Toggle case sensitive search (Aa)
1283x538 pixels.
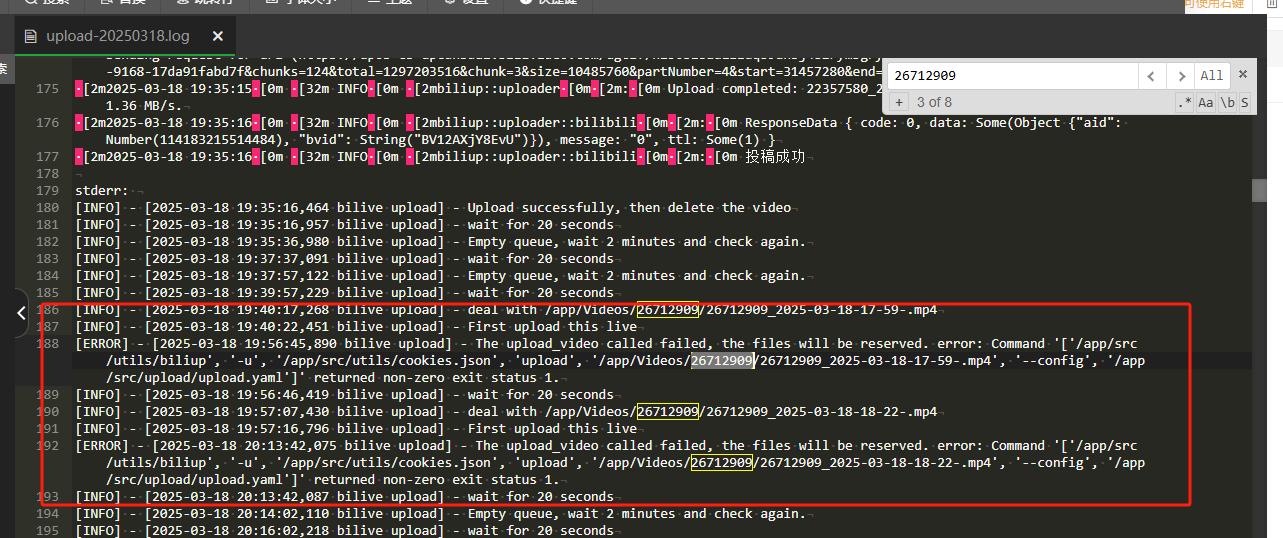(x=1205, y=102)
